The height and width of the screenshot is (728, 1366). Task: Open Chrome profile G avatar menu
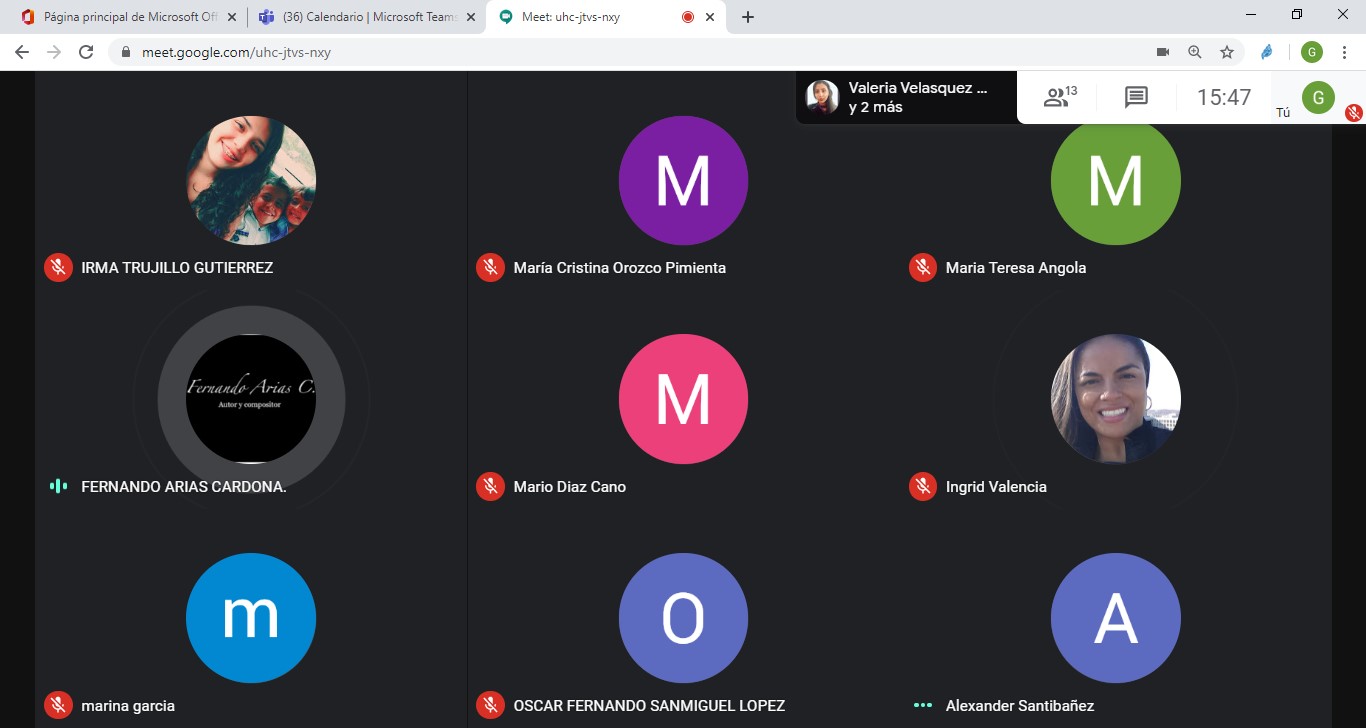tap(1311, 52)
